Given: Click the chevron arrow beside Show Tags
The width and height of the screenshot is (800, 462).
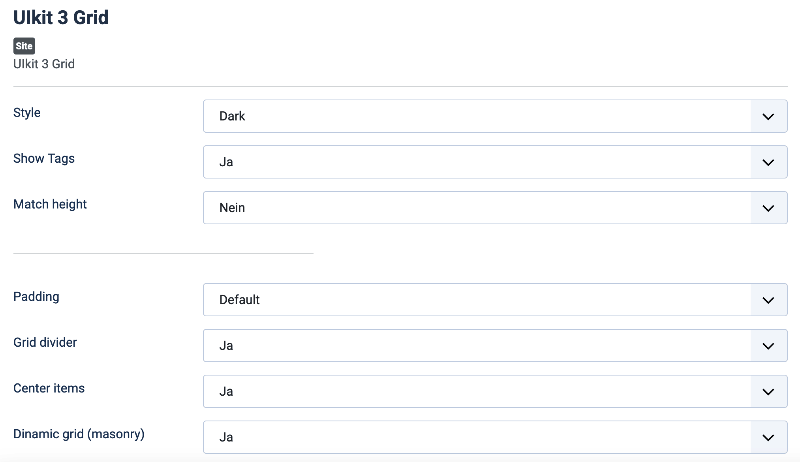Looking at the screenshot, I should 768,162.
